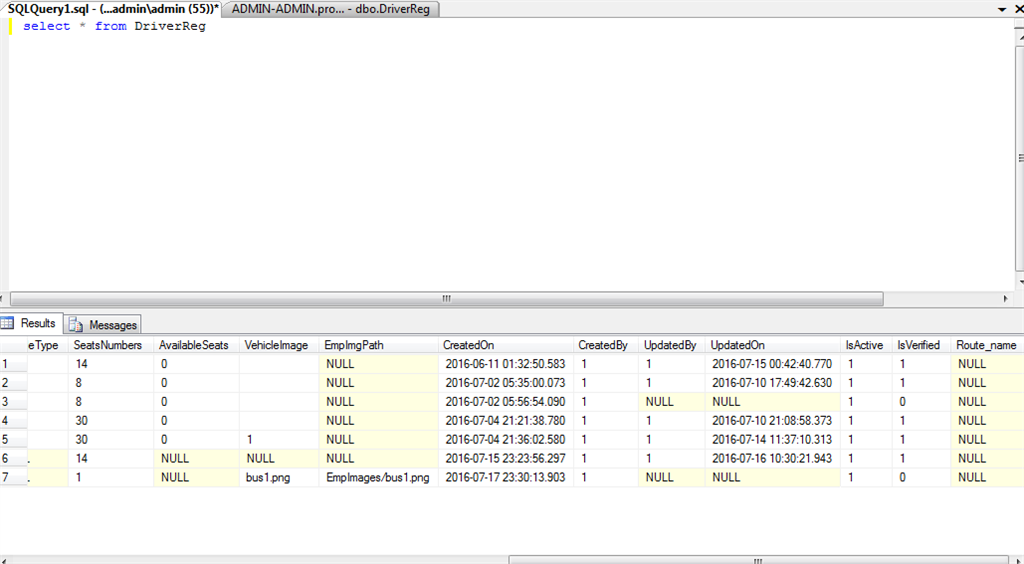The width and height of the screenshot is (1024, 564).
Task: Click NULL UpdatedOn cell in row 7
Action: tap(773, 477)
